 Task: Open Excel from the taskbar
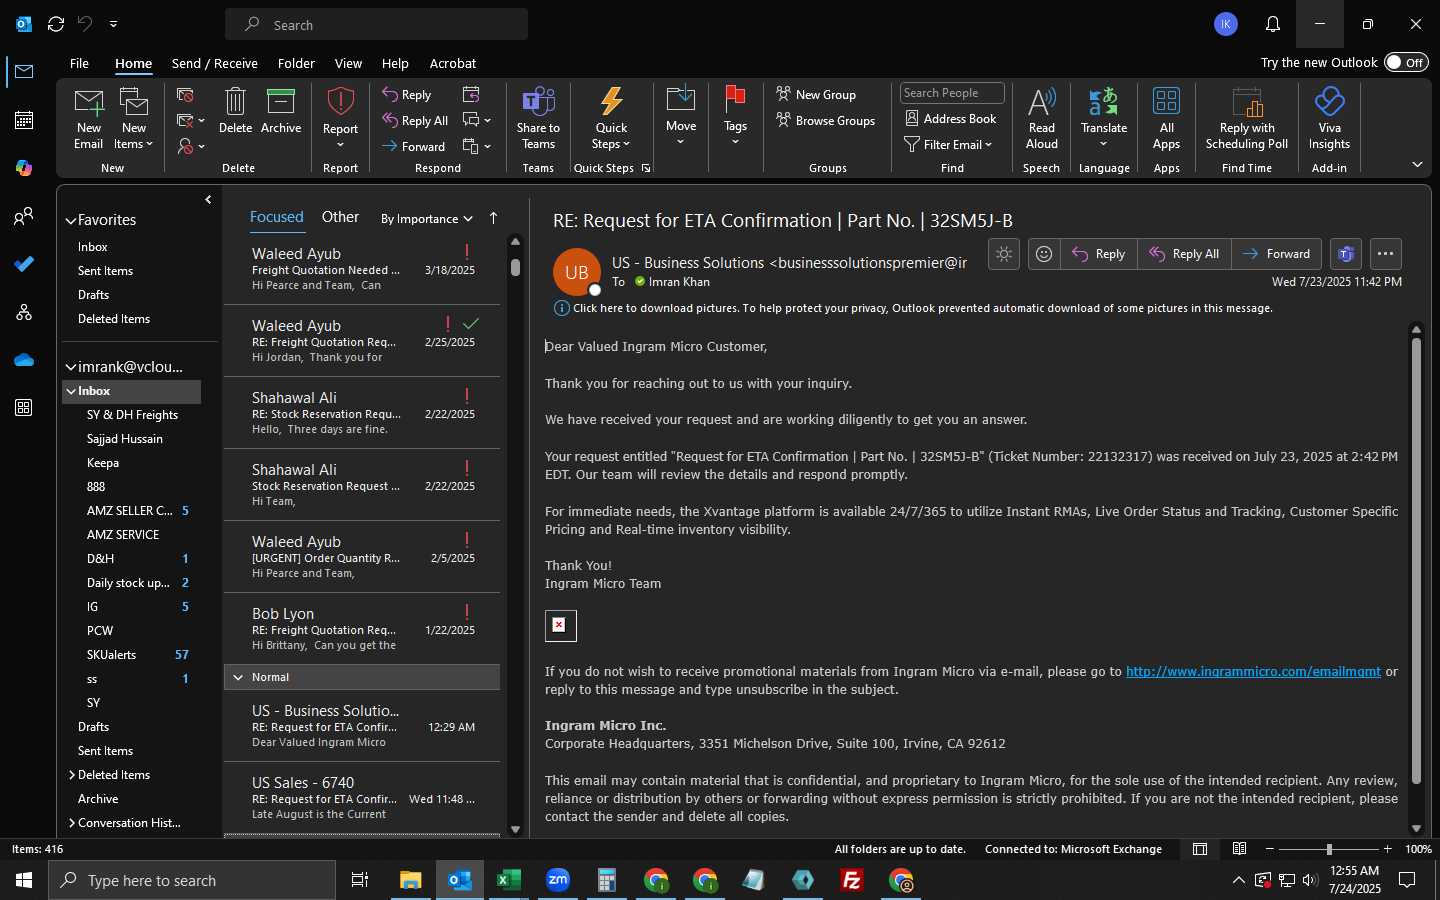point(508,880)
